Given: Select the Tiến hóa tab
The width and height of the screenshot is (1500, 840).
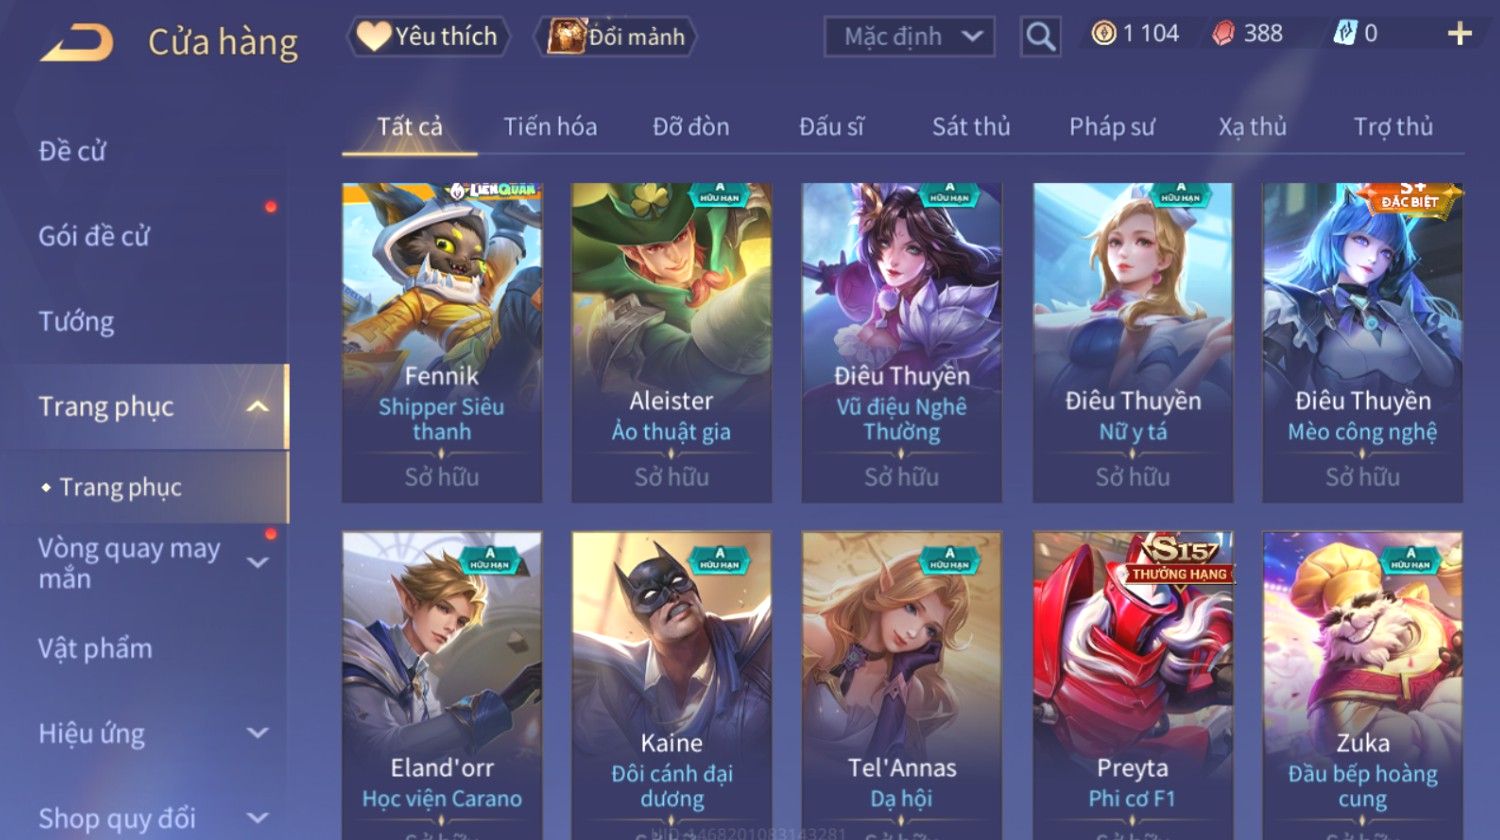Looking at the screenshot, I should (x=550, y=127).
